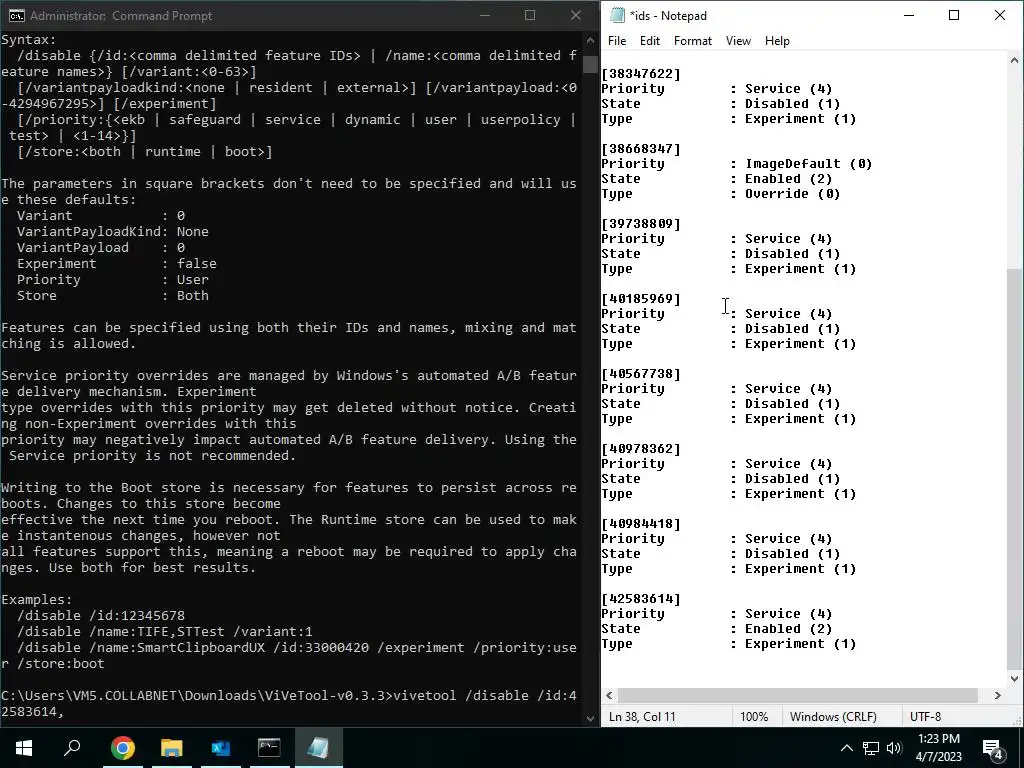
Task: Click Command Prompt scroll up arrow
Action: (590, 40)
